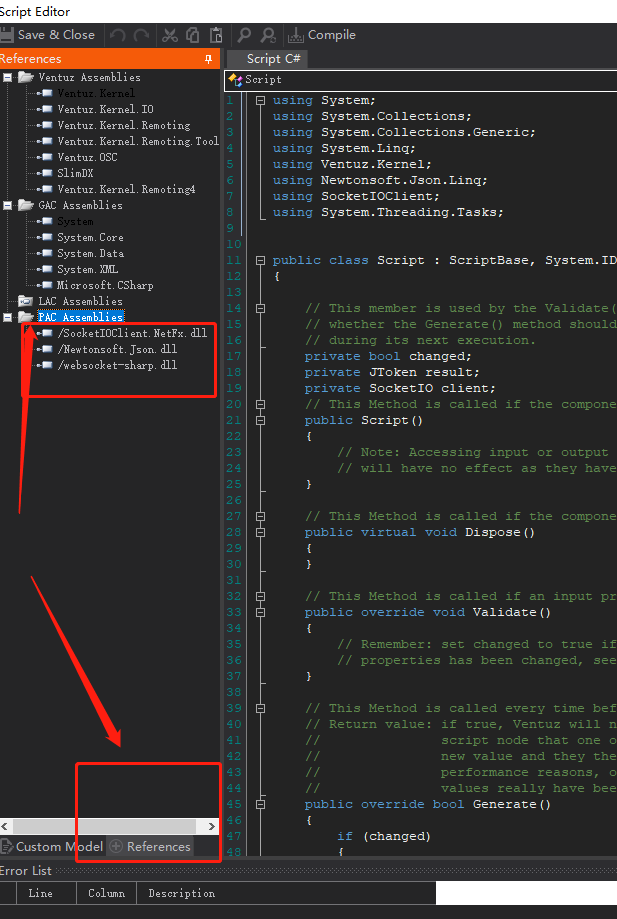
Task: Cut selection with the scissors icon
Action: tap(170, 35)
